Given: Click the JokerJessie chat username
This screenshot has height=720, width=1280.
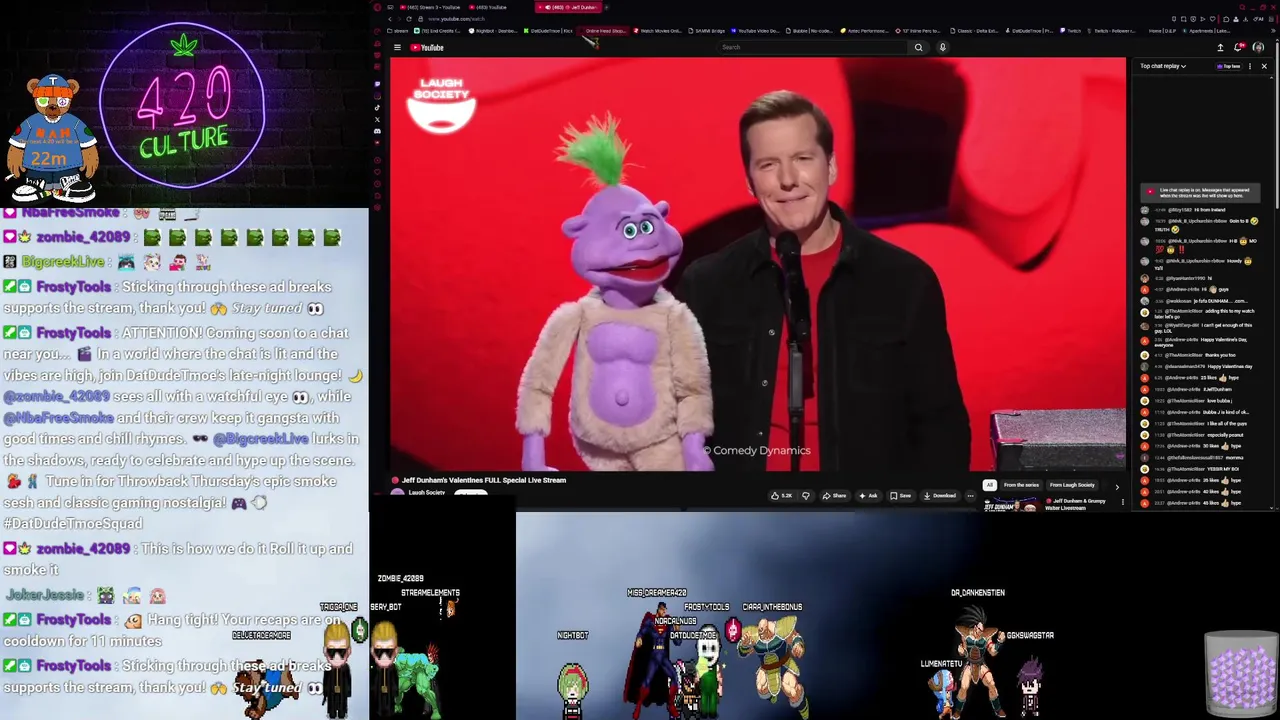Looking at the screenshot, I should [x=45, y=595].
